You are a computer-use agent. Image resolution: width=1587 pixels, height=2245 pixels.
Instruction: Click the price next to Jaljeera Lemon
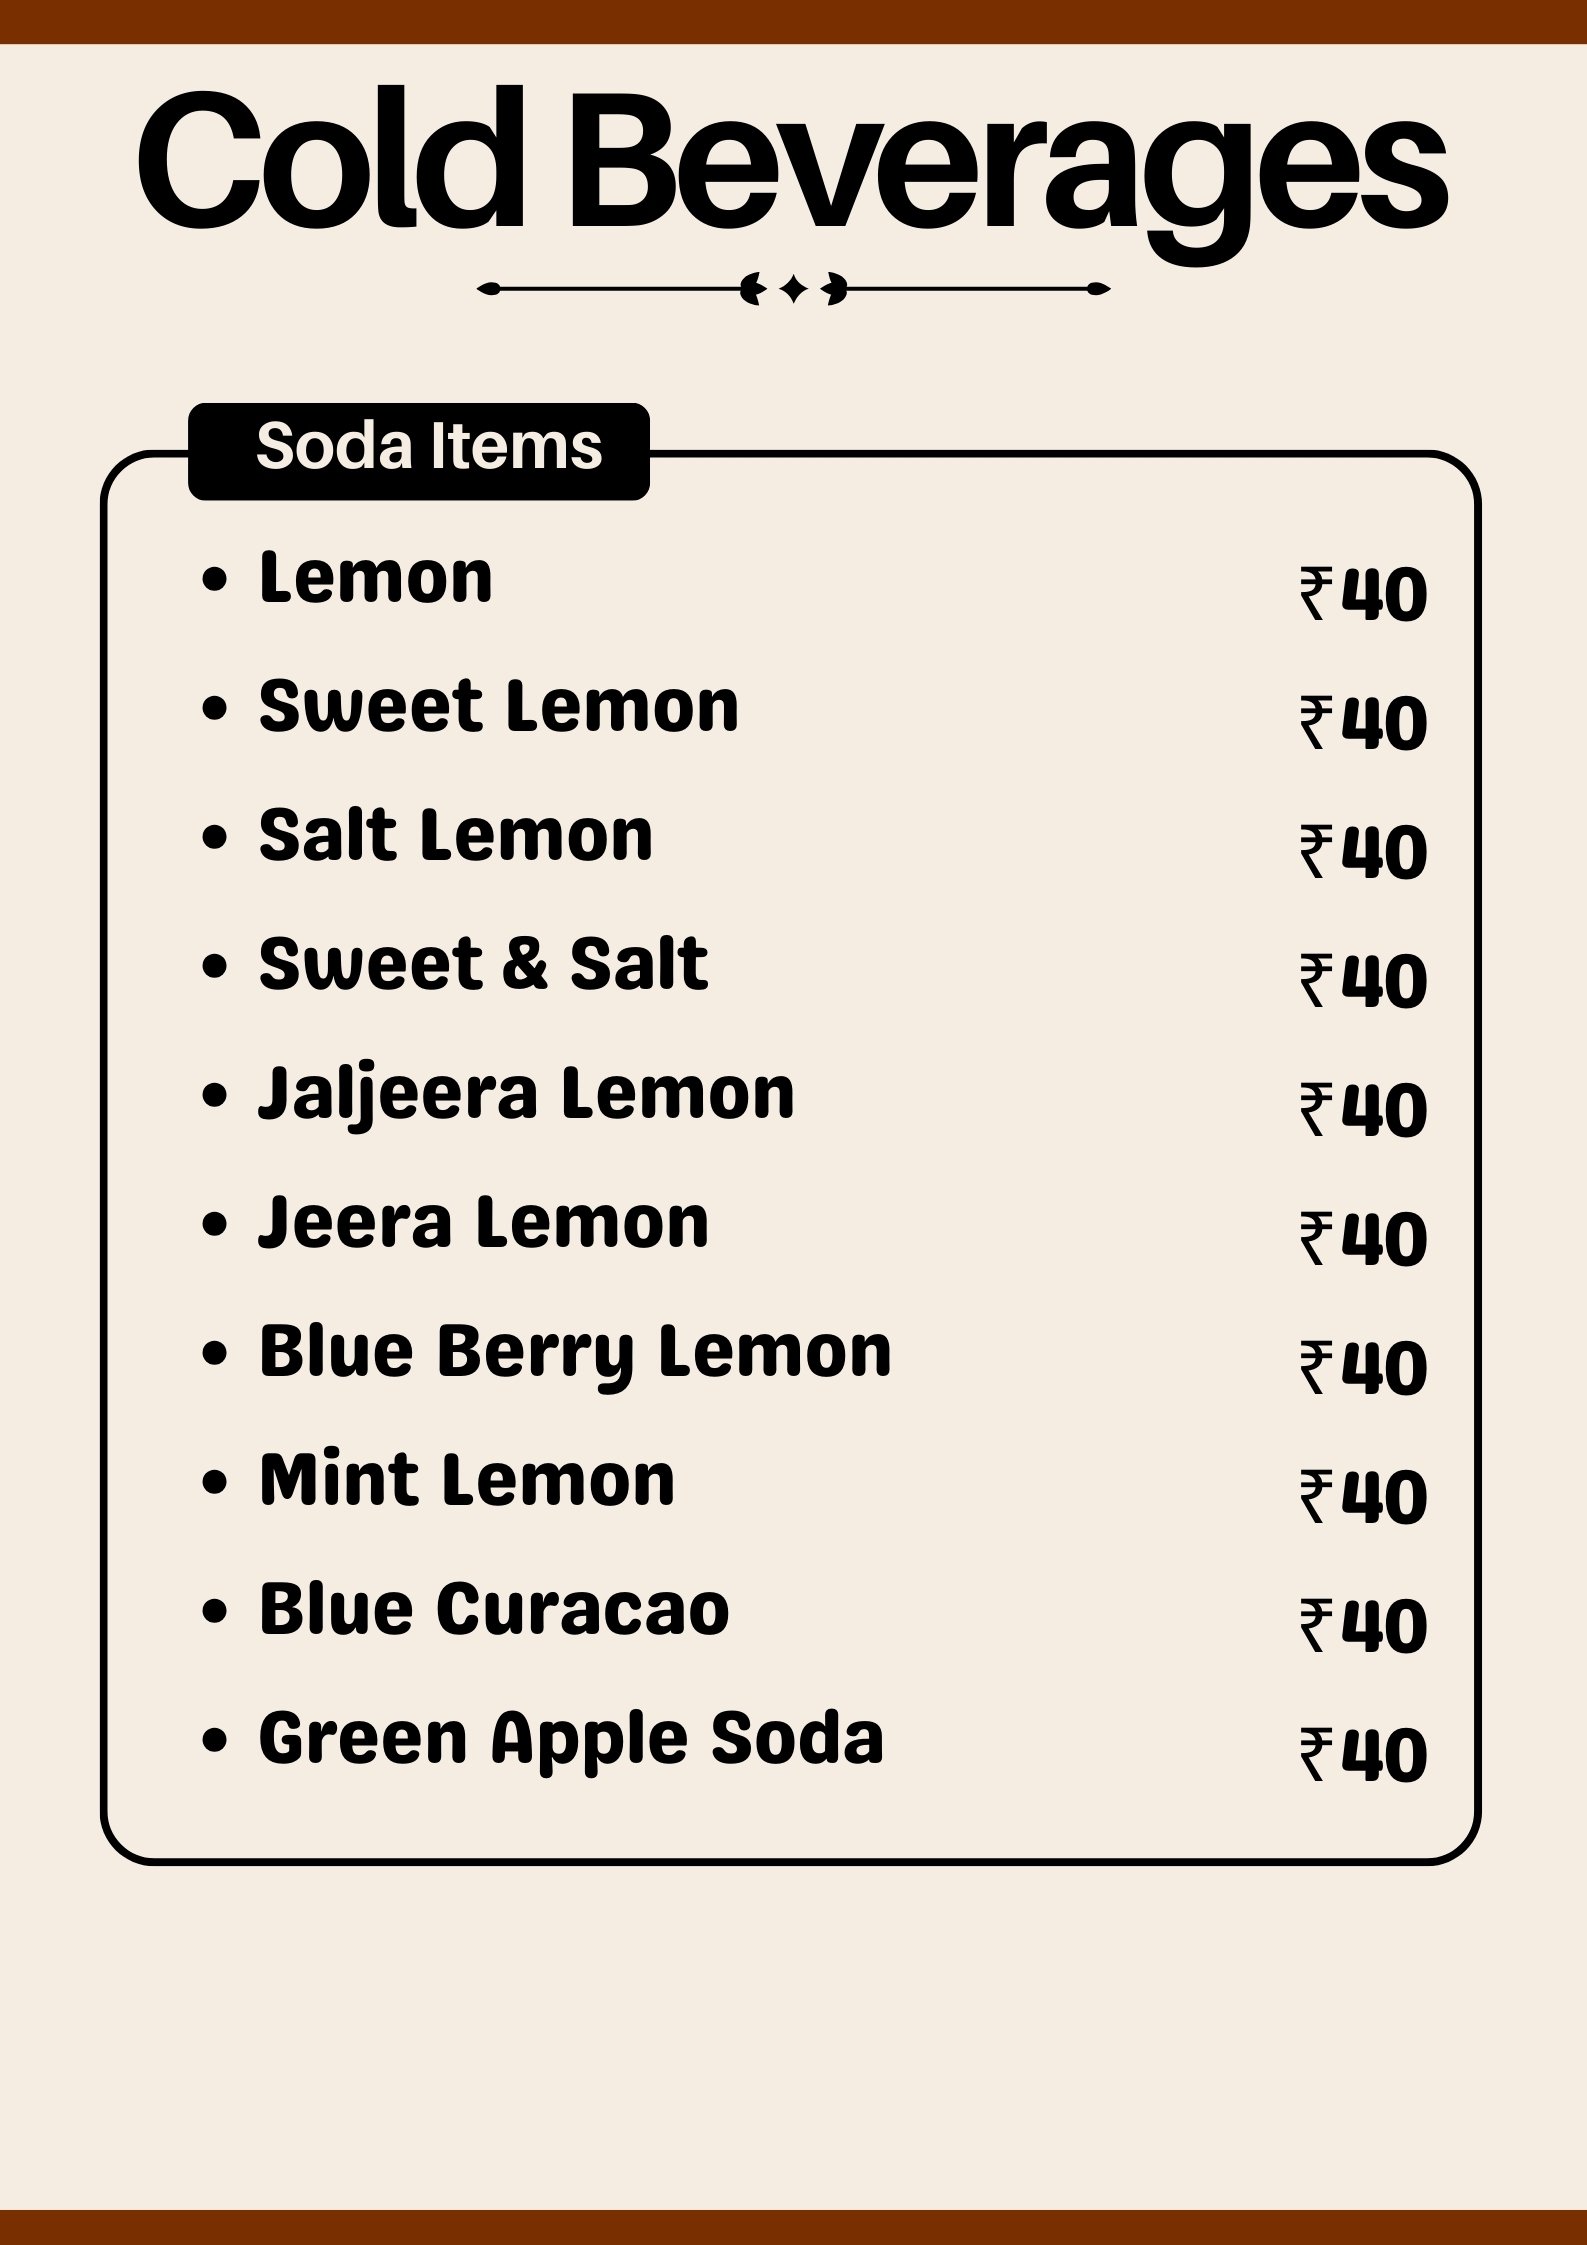(1363, 1110)
